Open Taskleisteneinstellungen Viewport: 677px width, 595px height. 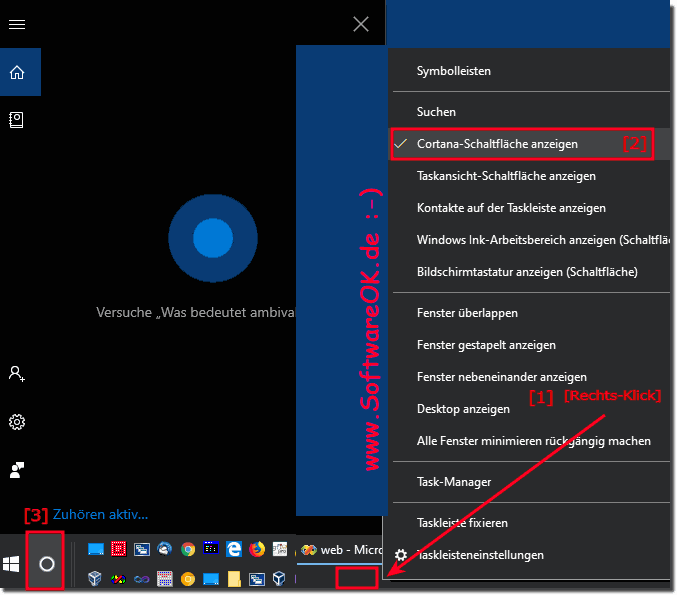[x=531, y=554]
